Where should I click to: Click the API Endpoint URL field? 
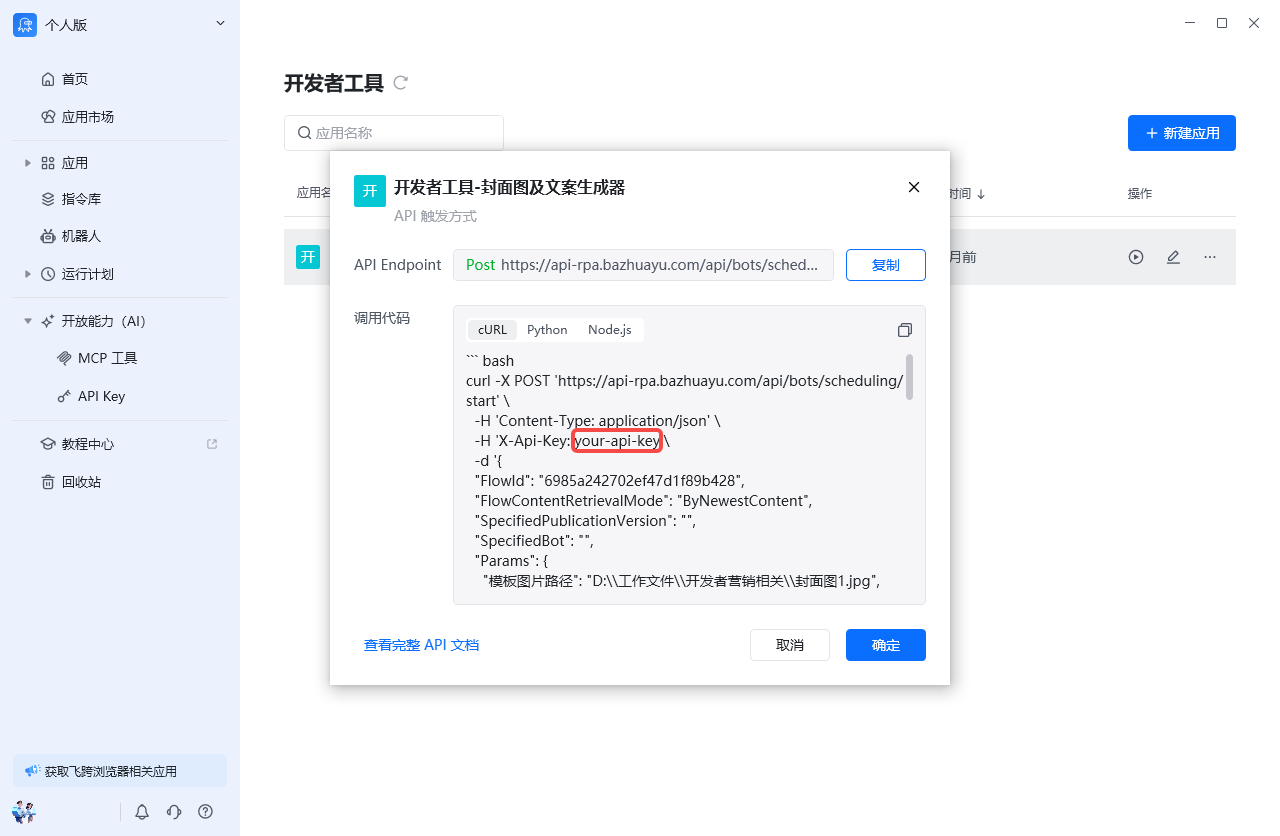[643, 265]
